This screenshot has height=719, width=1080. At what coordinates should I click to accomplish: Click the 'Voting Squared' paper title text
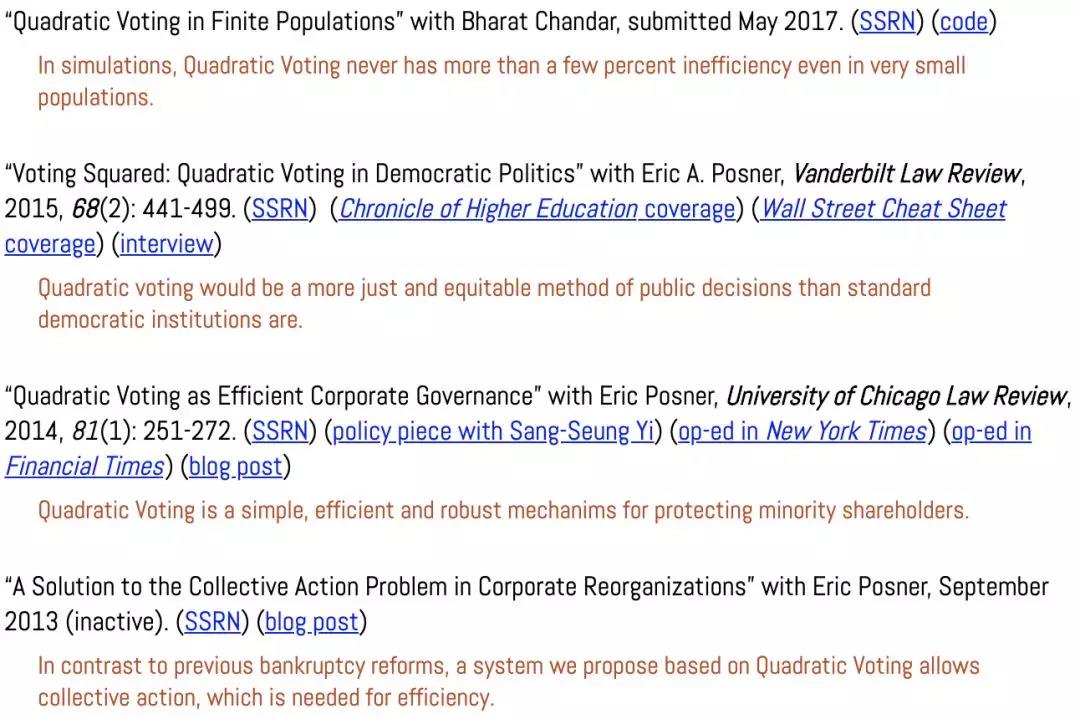pyautogui.click(x=294, y=173)
